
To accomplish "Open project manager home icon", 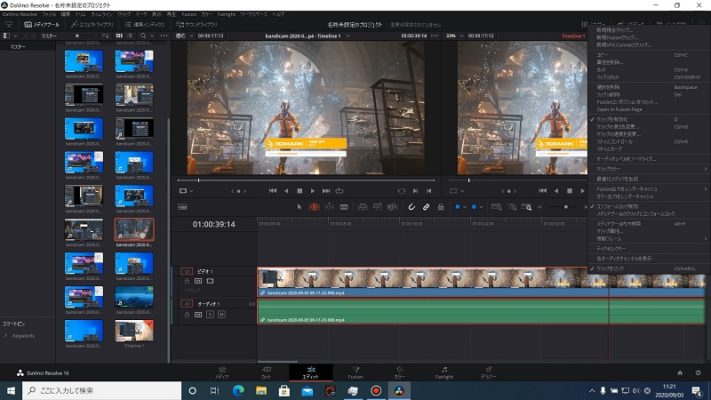I will (x=680, y=373).
